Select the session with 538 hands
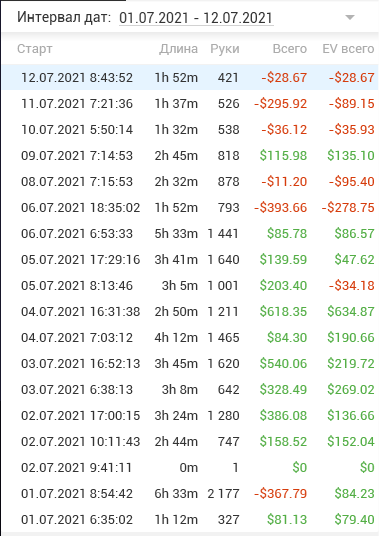This screenshot has height=536, width=379. pyautogui.click(x=190, y=129)
